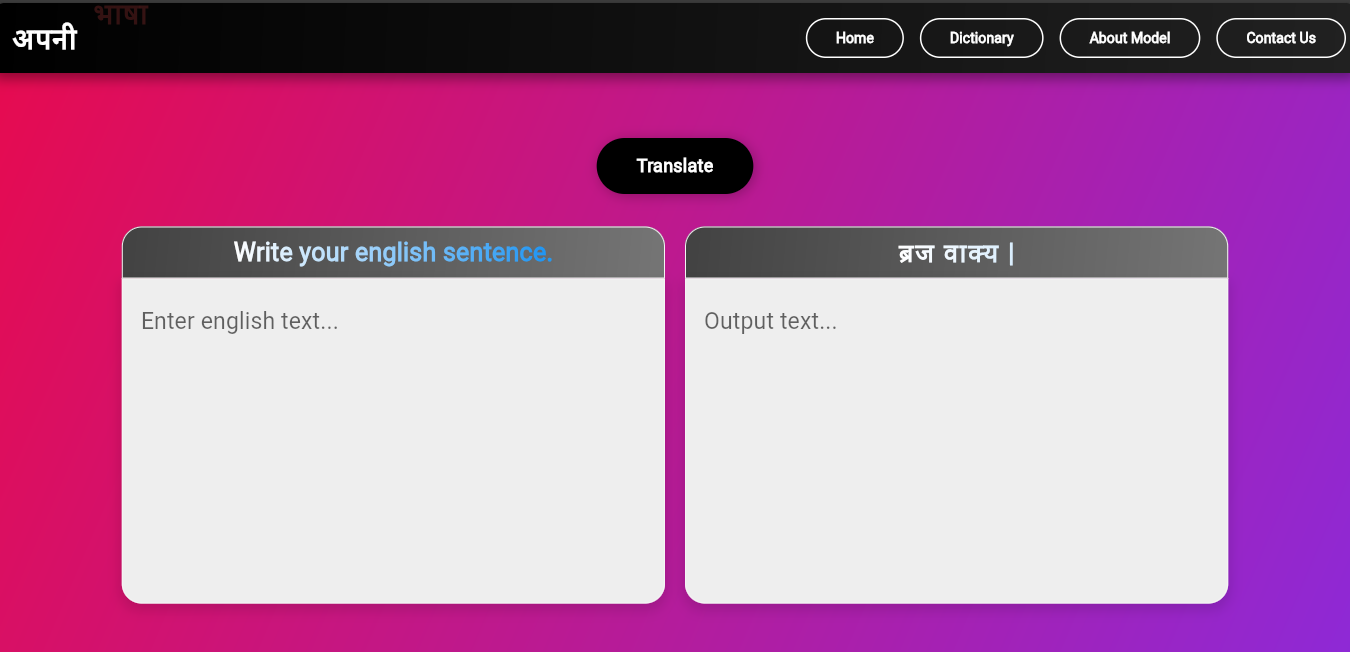1350x652 pixels.
Task: Click the 'Enter english text...' placeholder
Action: (x=240, y=321)
